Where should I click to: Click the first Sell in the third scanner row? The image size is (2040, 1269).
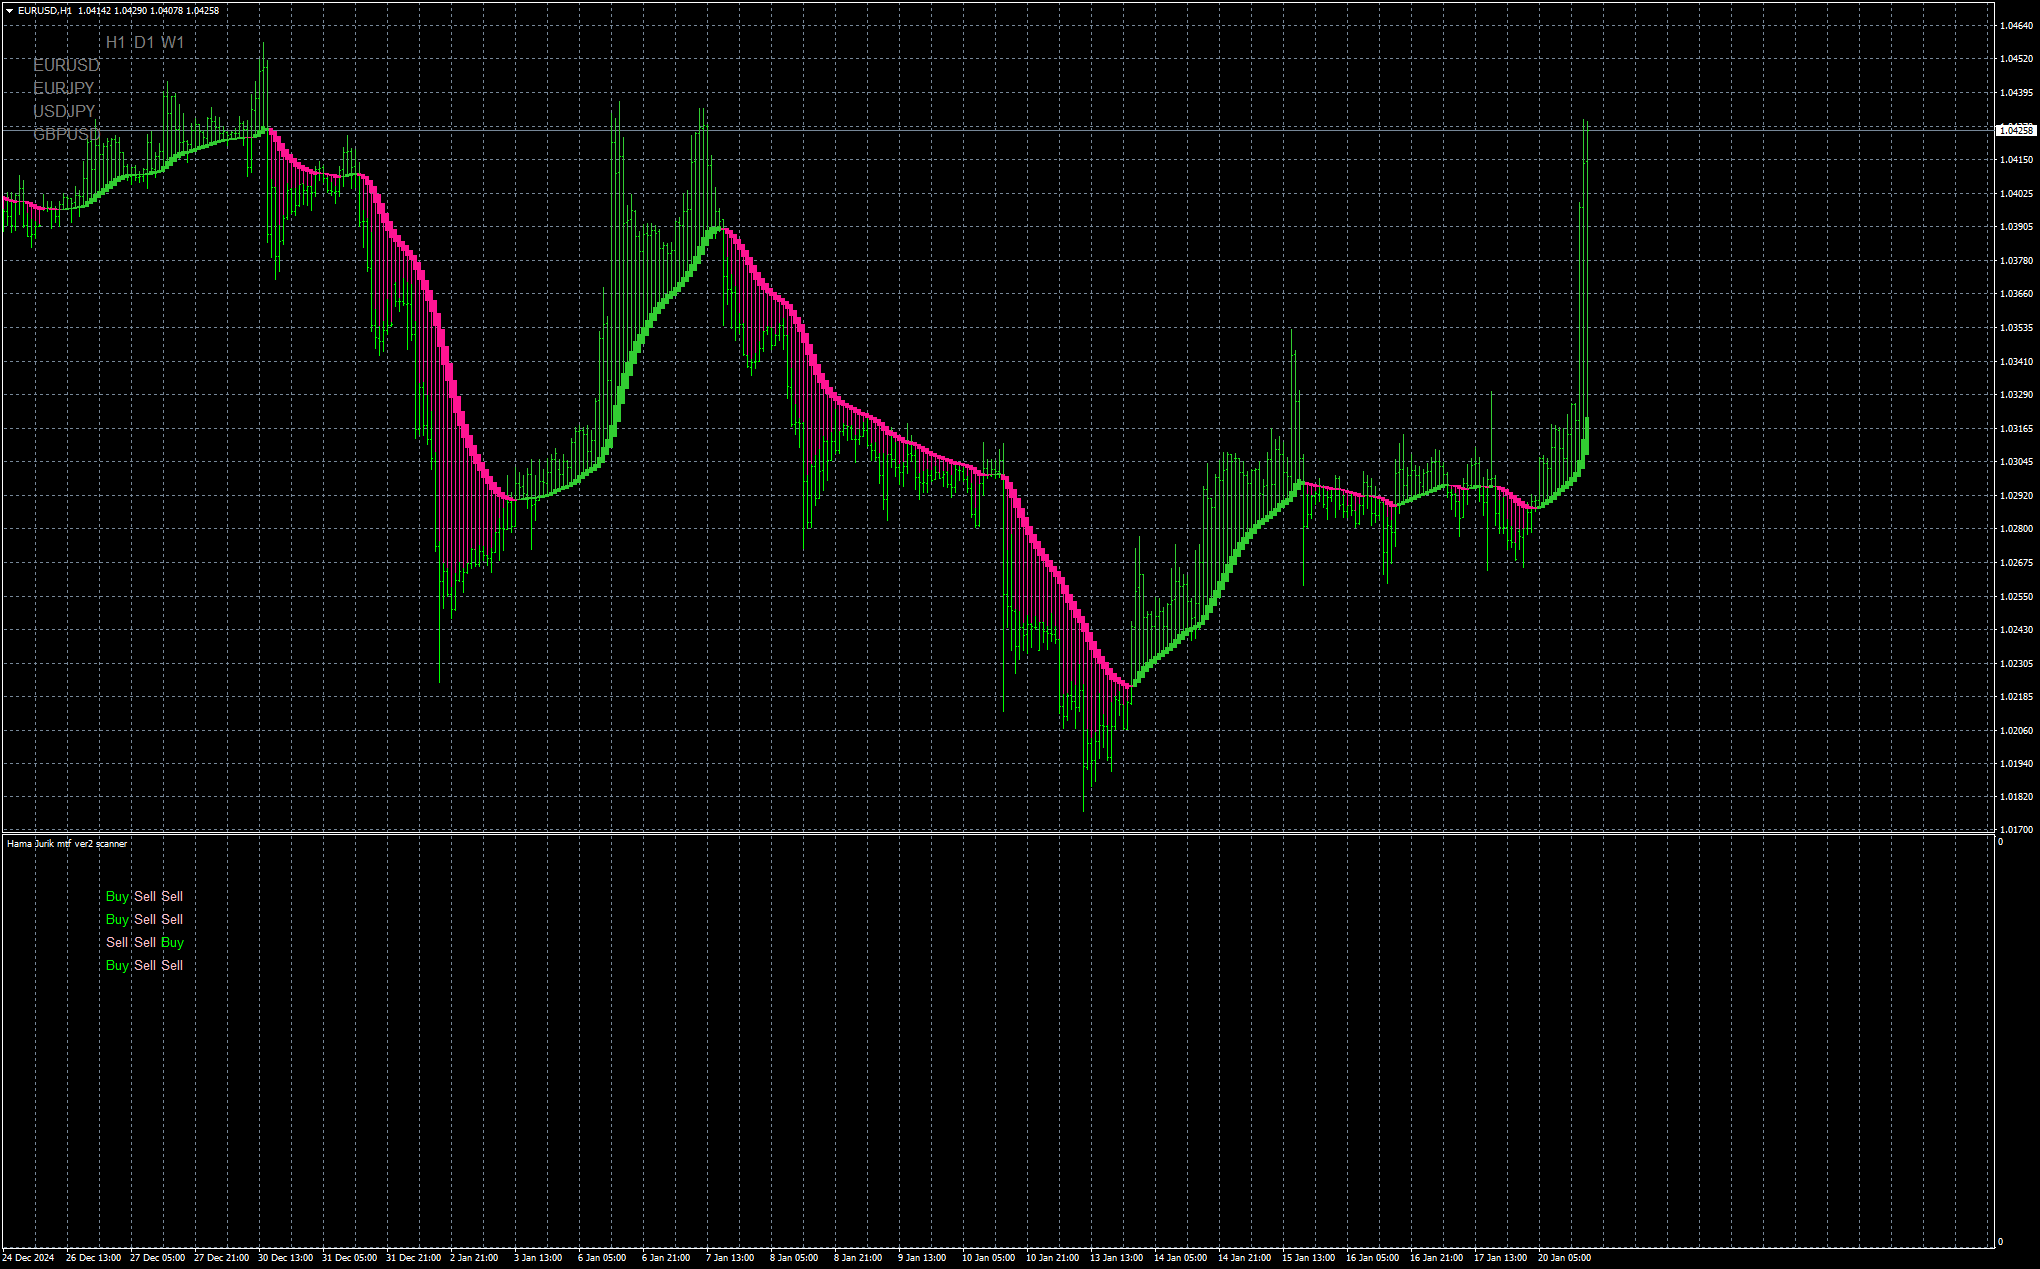point(117,943)
